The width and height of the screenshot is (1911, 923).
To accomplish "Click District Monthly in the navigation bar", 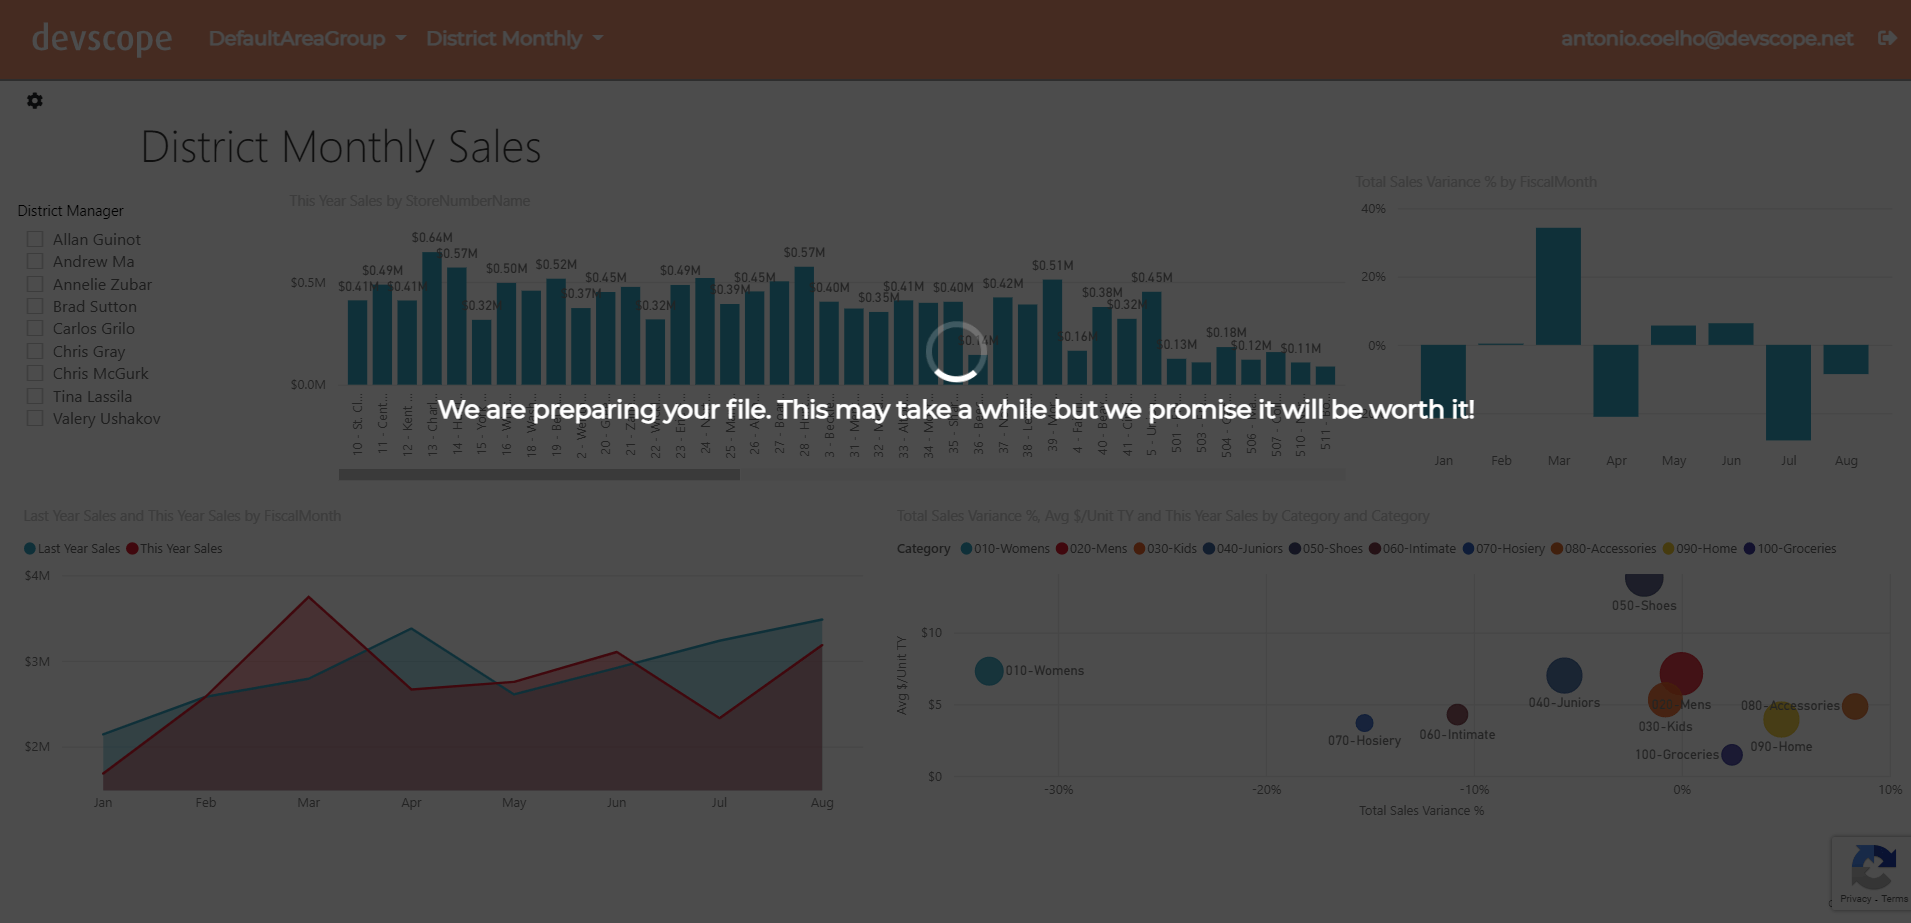I will [x=504, y=38].
